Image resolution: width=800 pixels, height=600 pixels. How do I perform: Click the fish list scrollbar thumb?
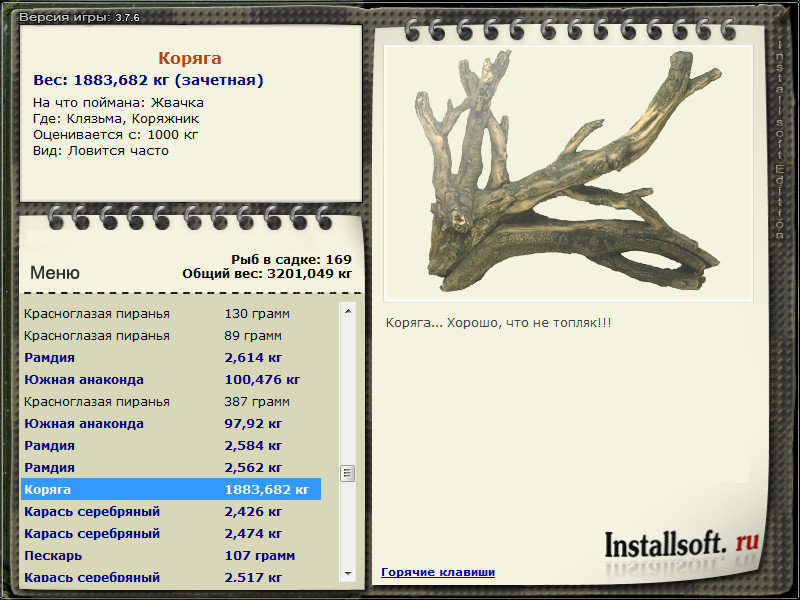pyautogui.click(x=347, y=473)
